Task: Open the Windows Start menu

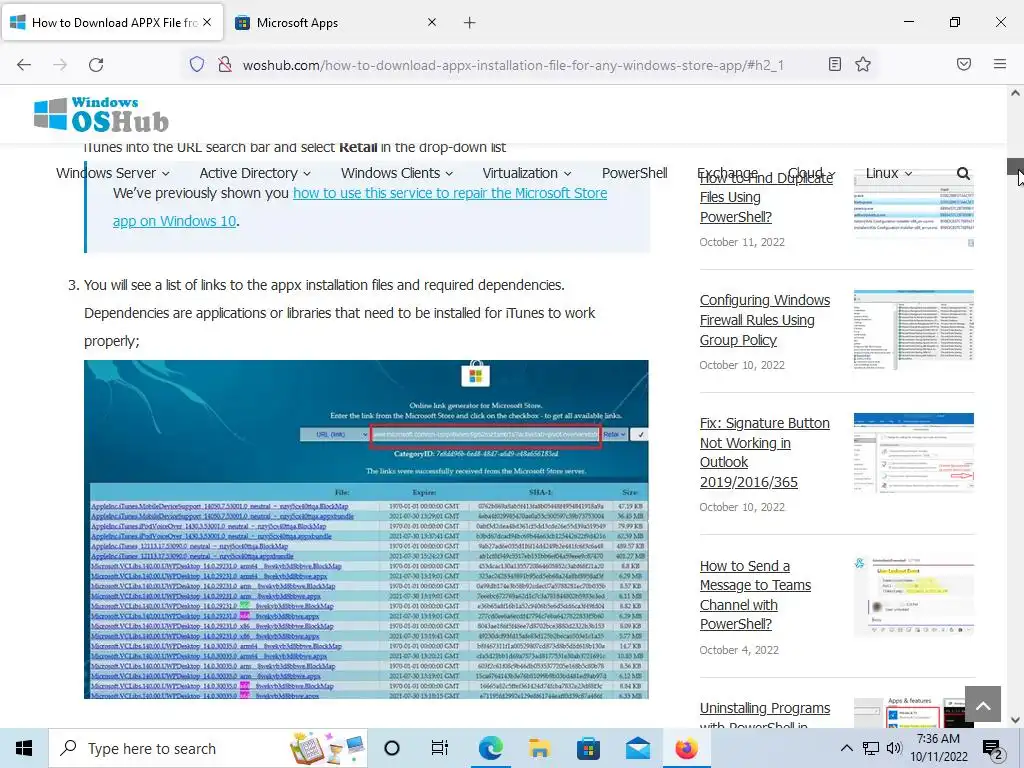Action: pyautogui.click(x=24, y=748)
